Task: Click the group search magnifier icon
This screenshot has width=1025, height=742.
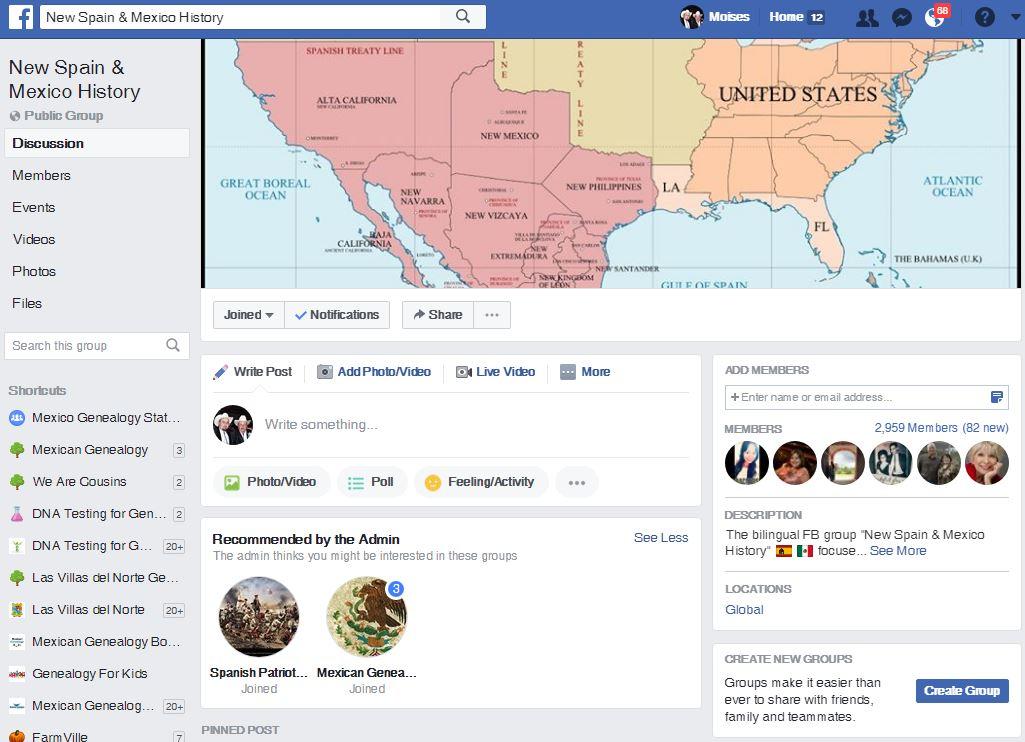Action: [x=173, y=345]
